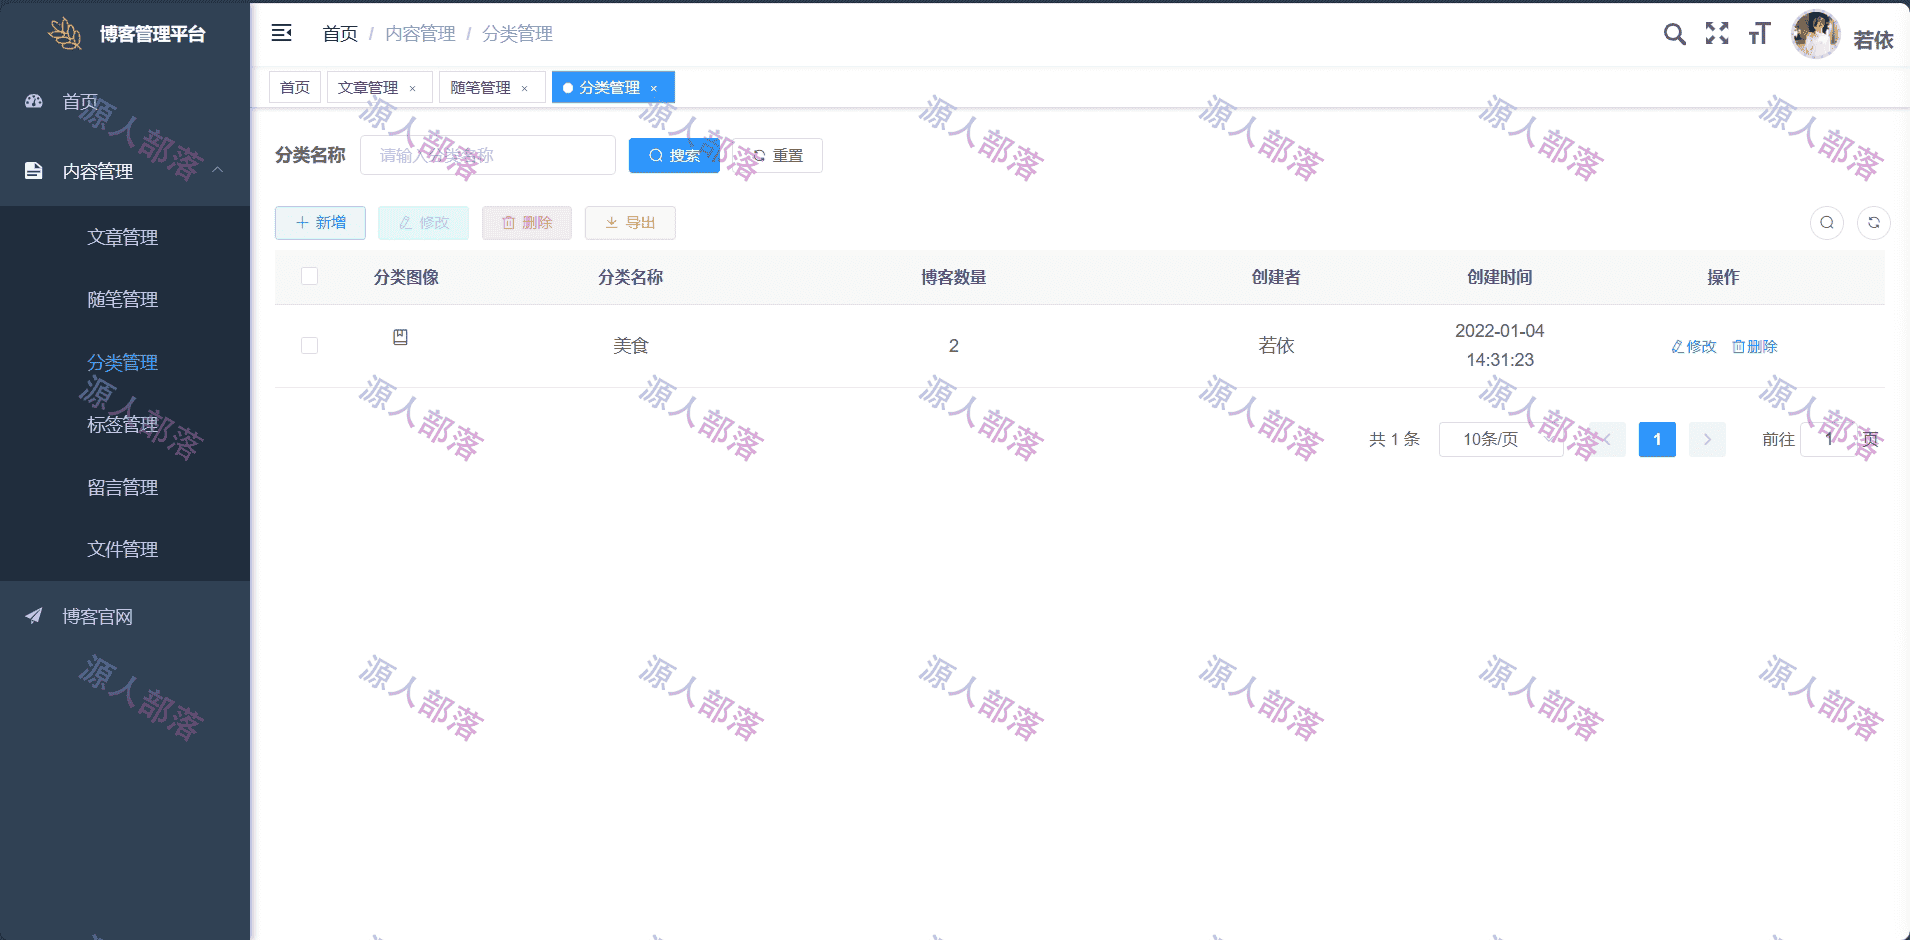Click the dashboard icon beside 首页

(34, 101)
